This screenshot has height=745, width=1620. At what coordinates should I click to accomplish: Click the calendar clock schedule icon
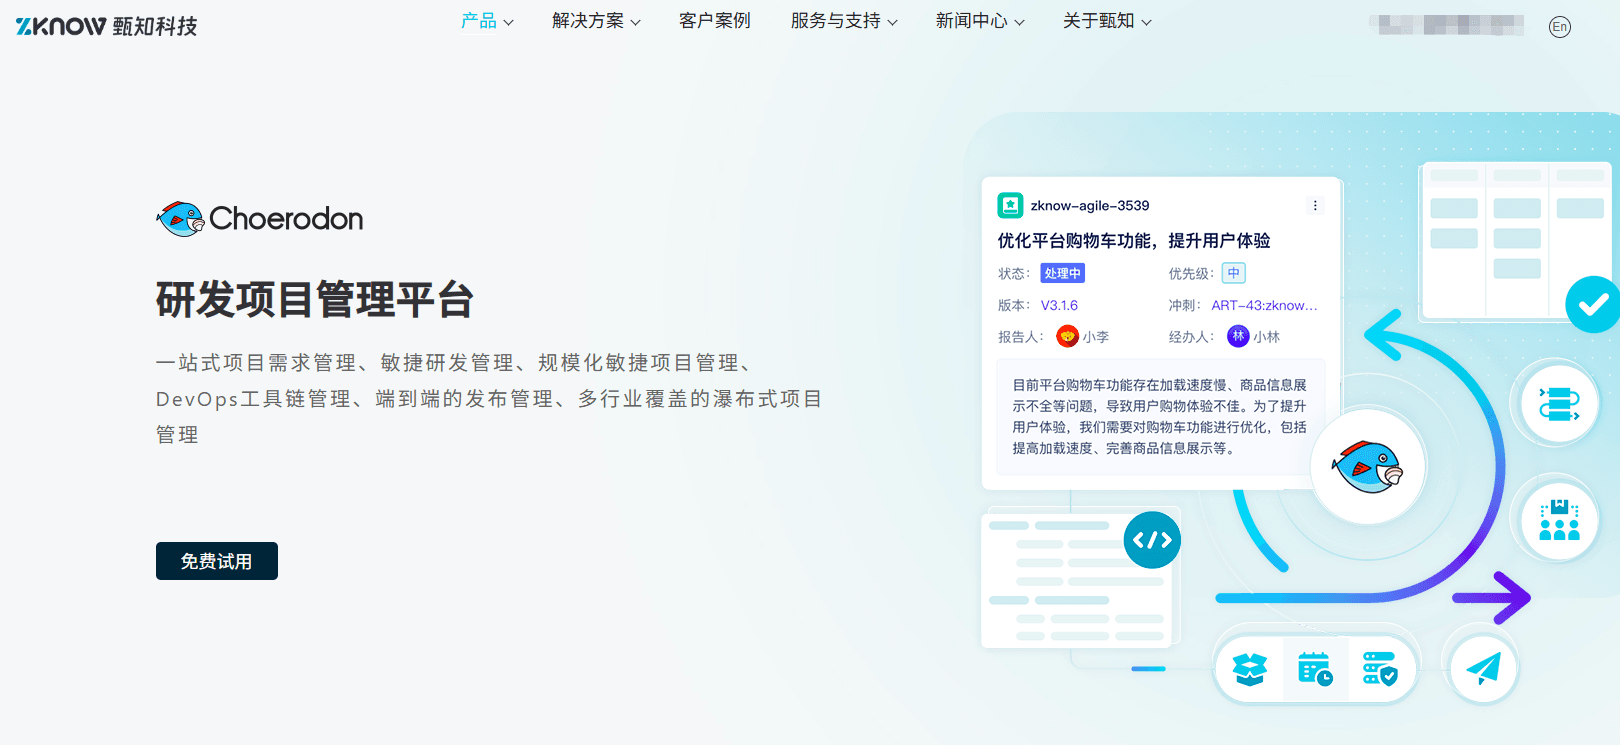coord(1315,669)
